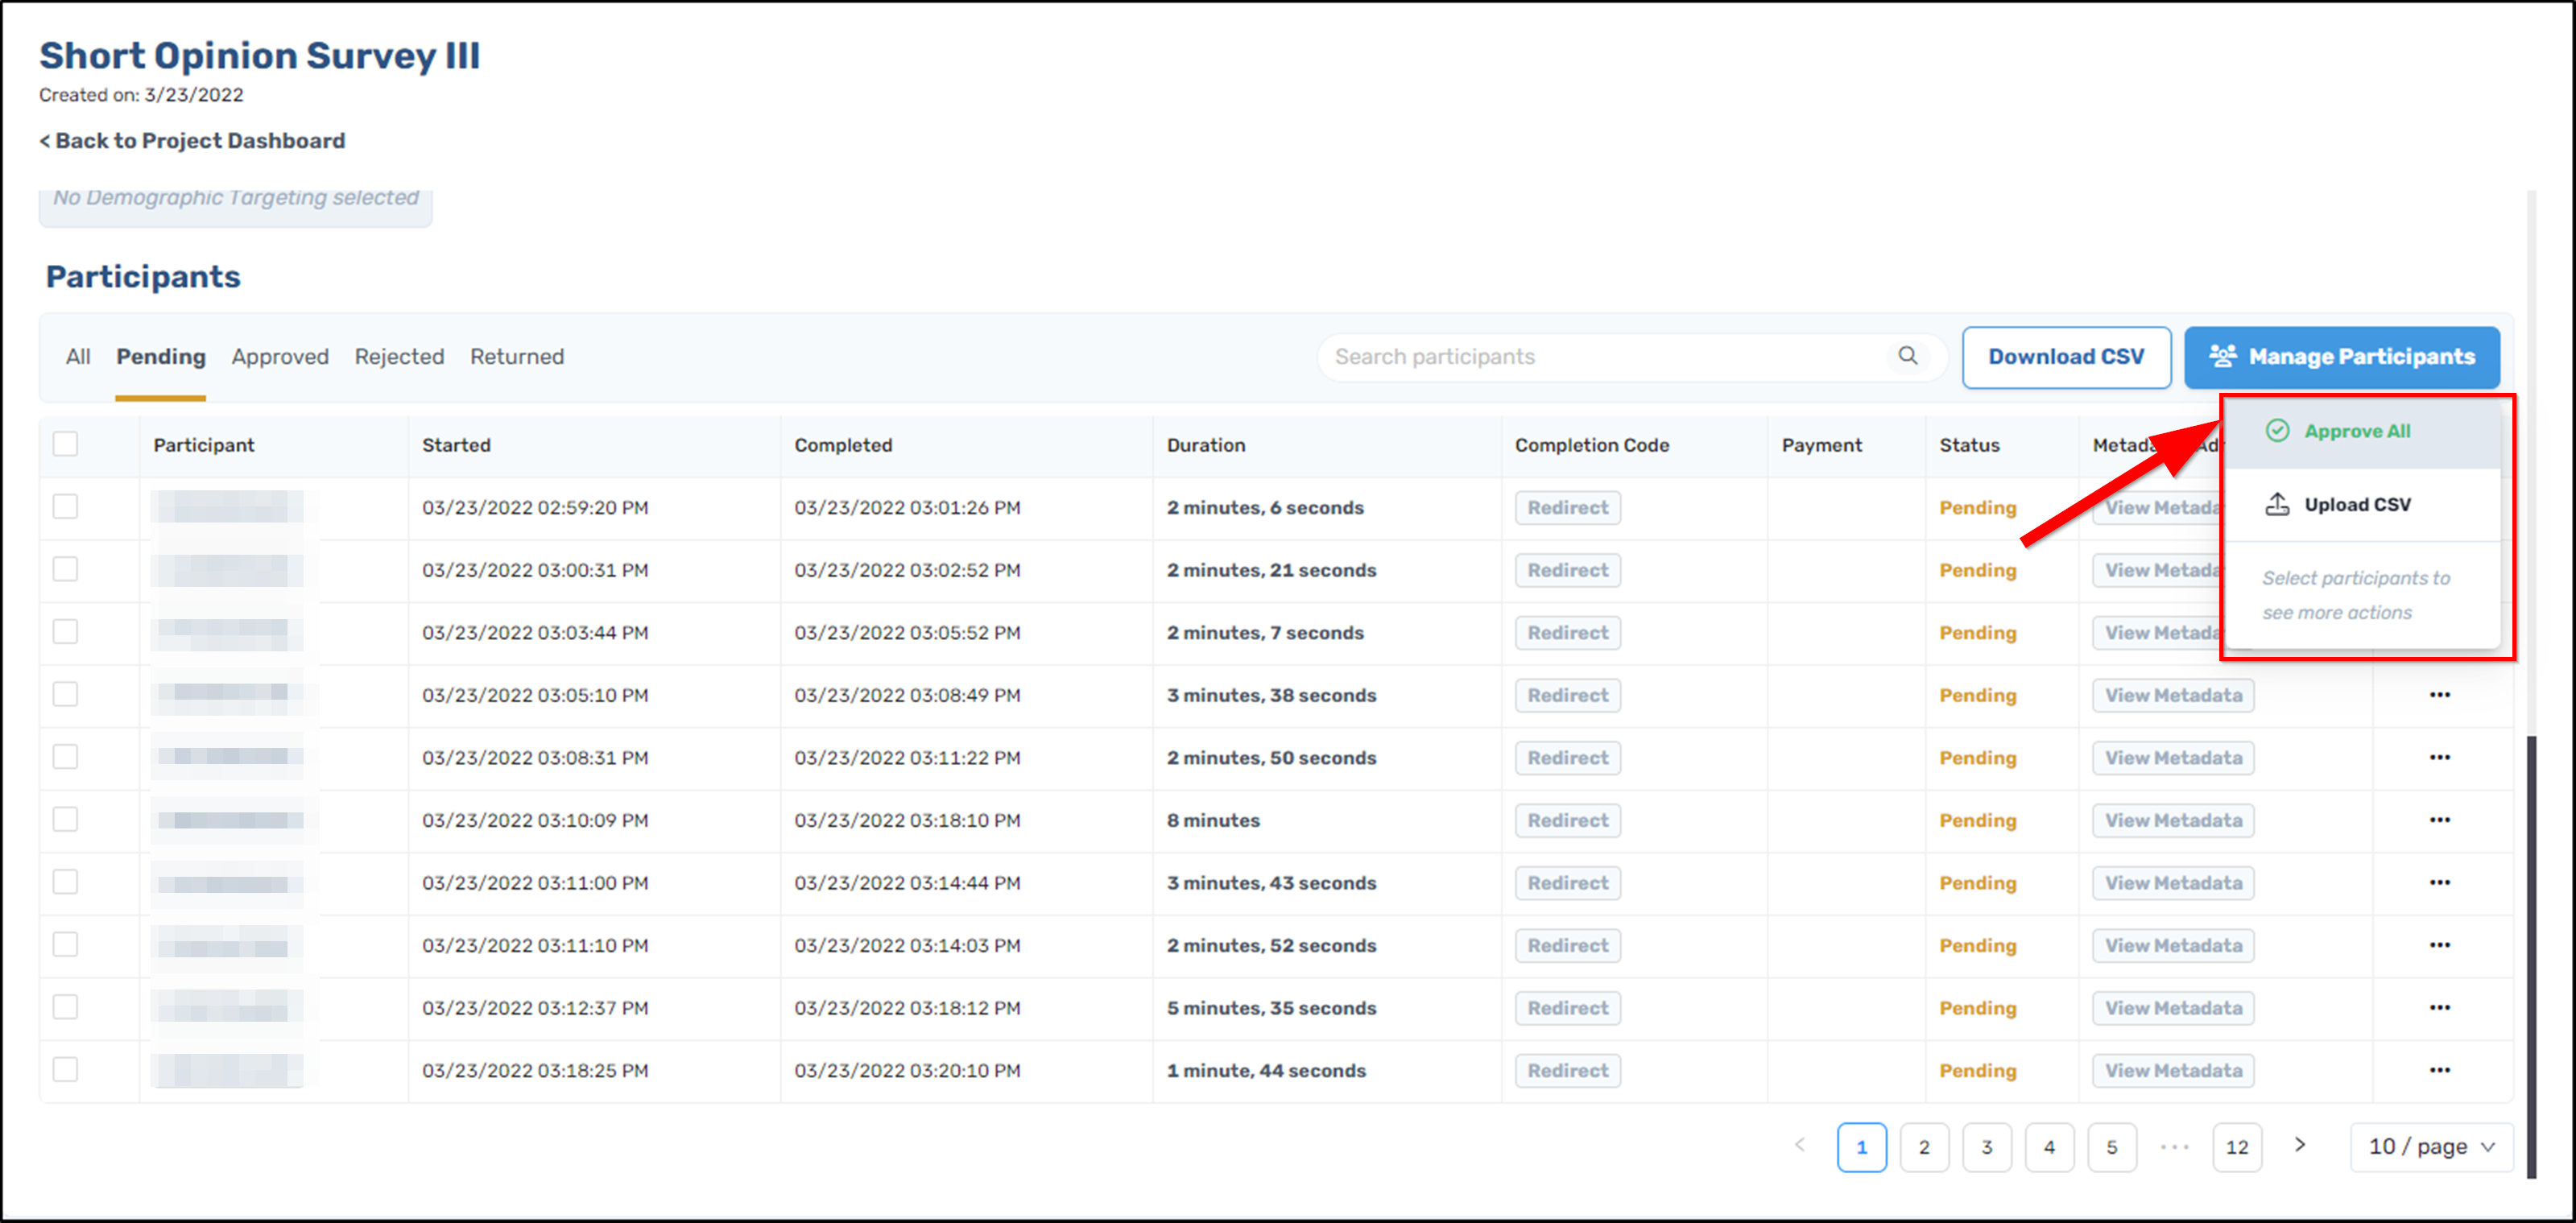Check participant started 03:03:44 PM
This screenshot has height=1223, width=2576.
(x=65, y=631)
